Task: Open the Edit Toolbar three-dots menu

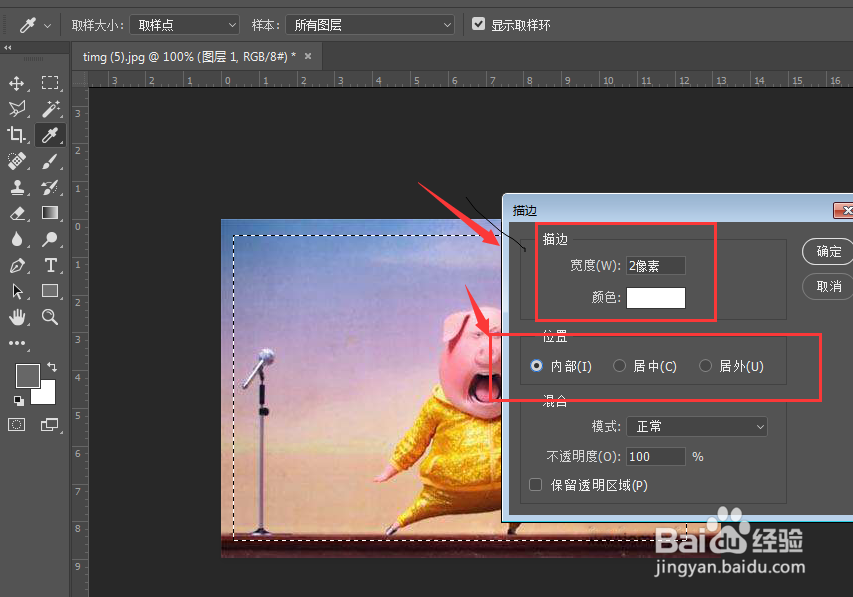Action: click(x=17, y=343)
